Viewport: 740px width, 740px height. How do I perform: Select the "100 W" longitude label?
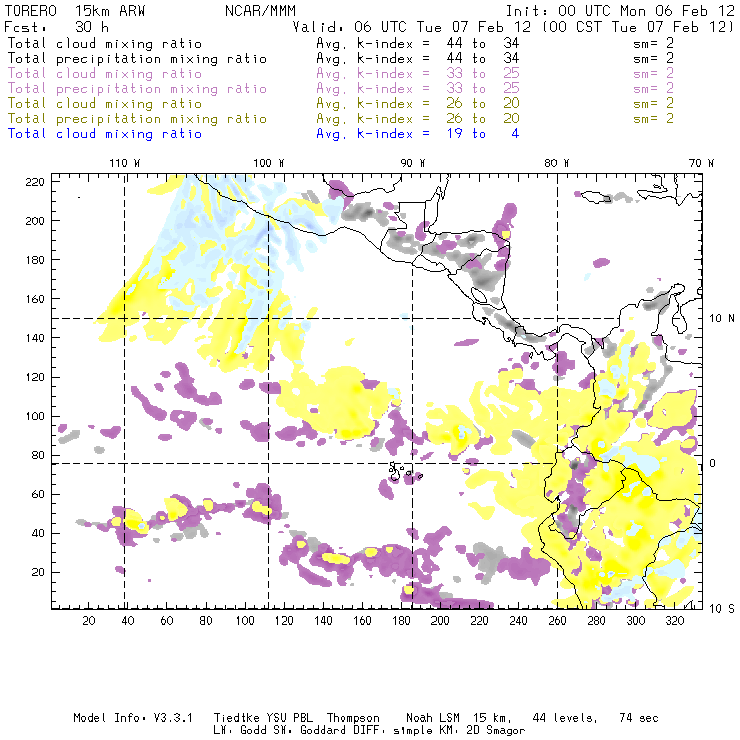(269, 163)
